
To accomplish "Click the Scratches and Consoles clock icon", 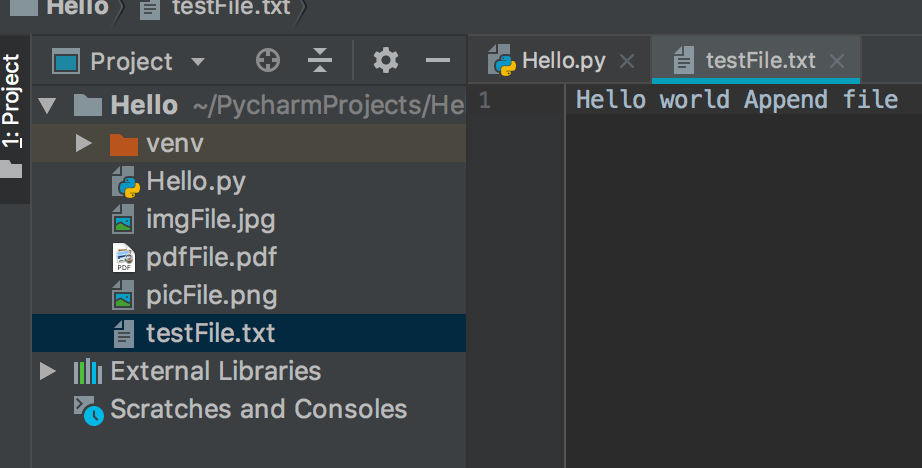I will pyautogui.click(x=89, y=410).
